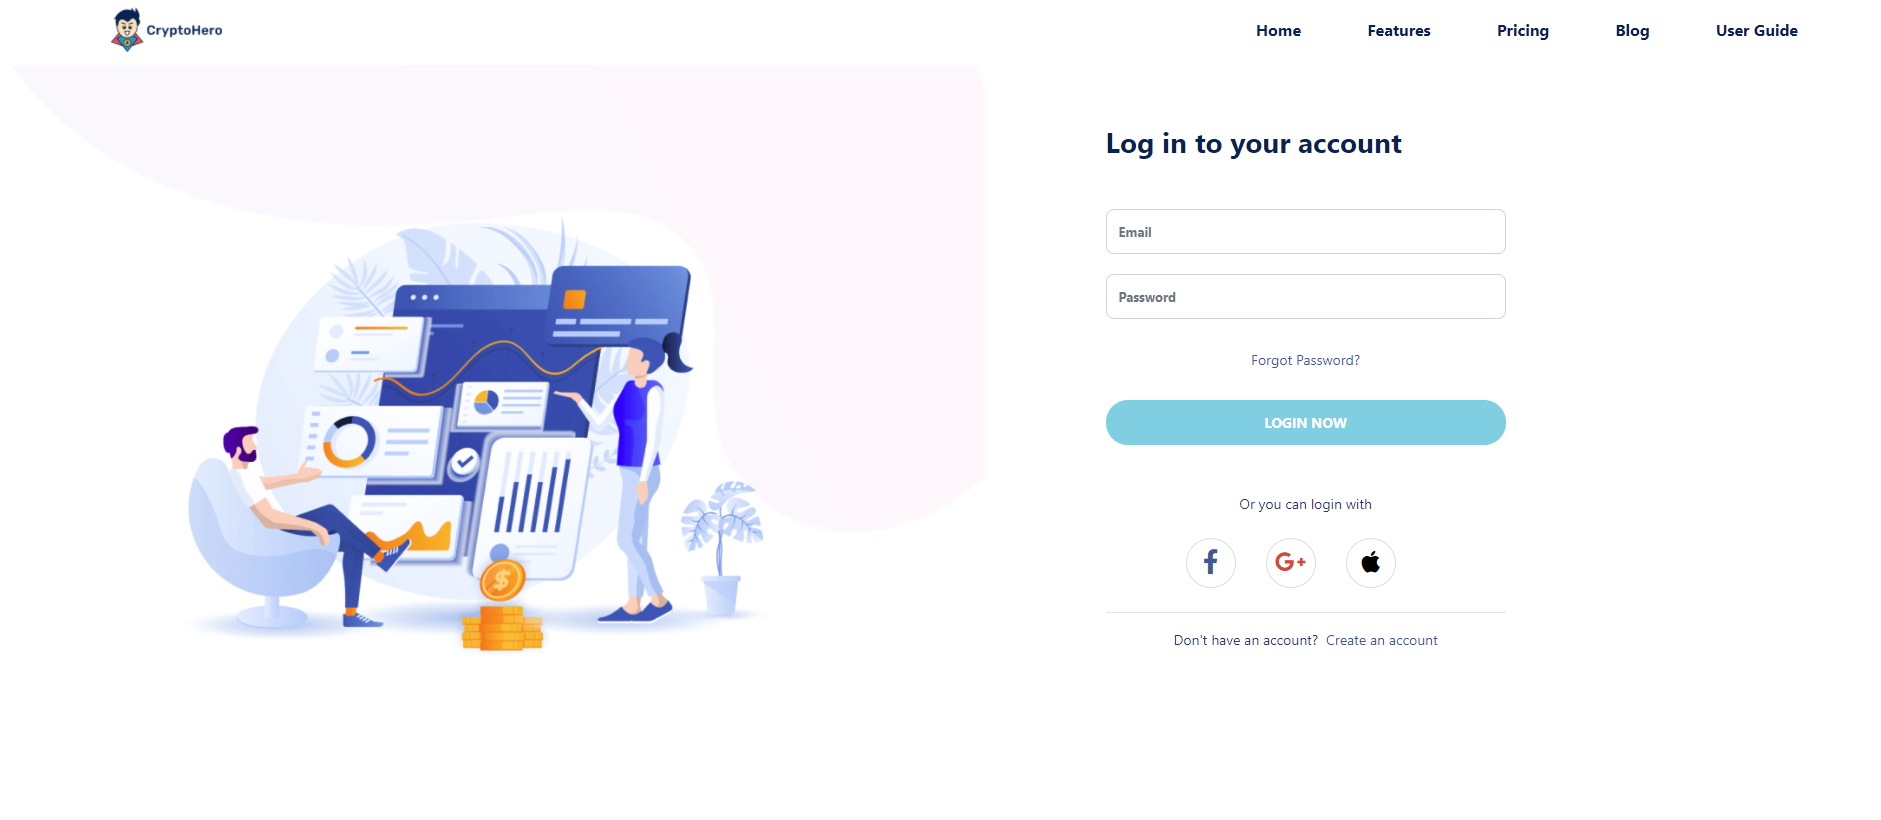Choose the Google Plus login icon
The height and width of the screenshot is (820, 1881).
click(x=1290, y=563)
